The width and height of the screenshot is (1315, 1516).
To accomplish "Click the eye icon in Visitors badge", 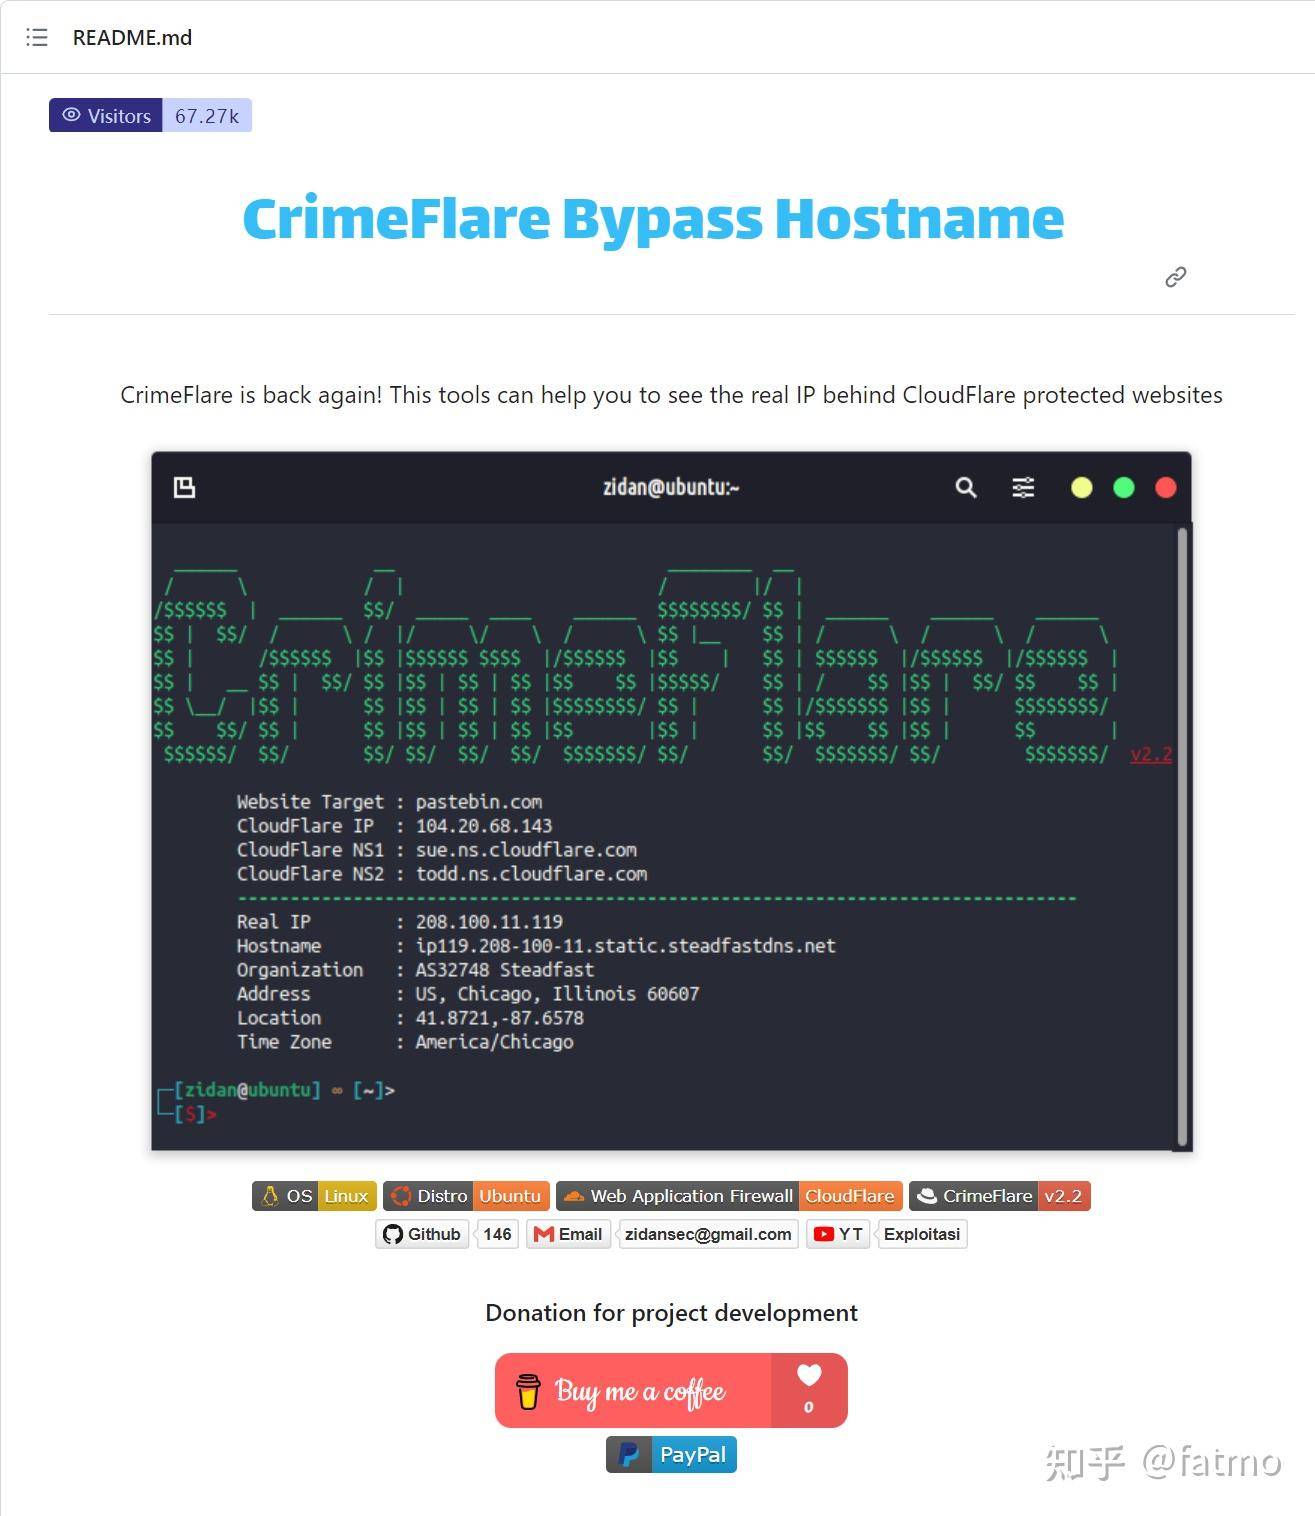I will 71,115.
